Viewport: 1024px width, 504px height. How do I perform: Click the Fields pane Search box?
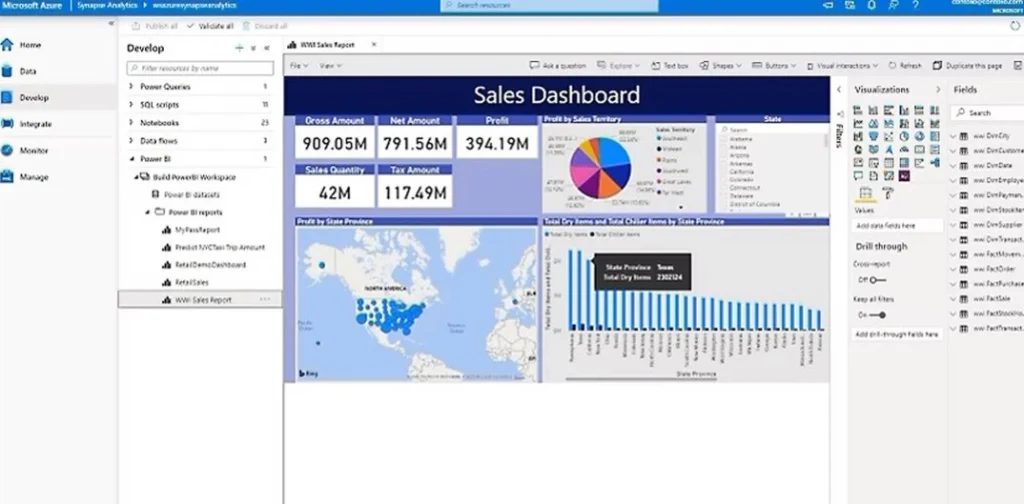point(987,113)
